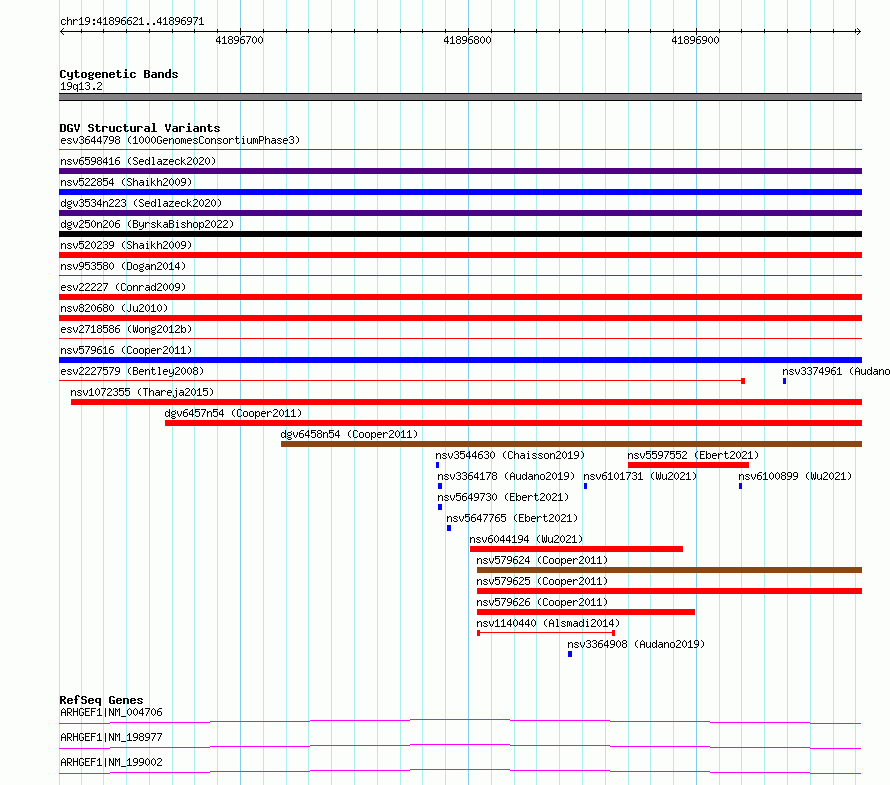Click the 19q13.2 cytogenetic band bar
The height and width of the screenshot is (785, 890).
[x=460, y=97]
